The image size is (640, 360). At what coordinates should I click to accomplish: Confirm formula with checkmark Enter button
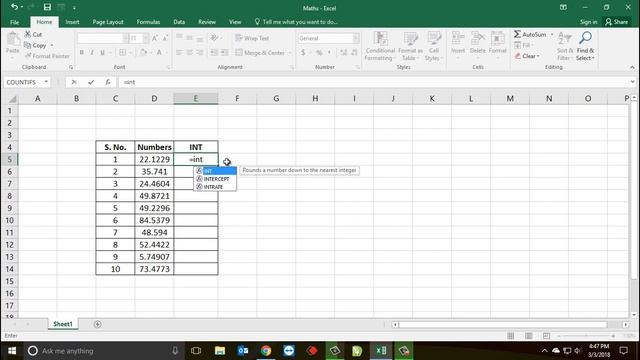pyautogui.click(x=91, y=82)
